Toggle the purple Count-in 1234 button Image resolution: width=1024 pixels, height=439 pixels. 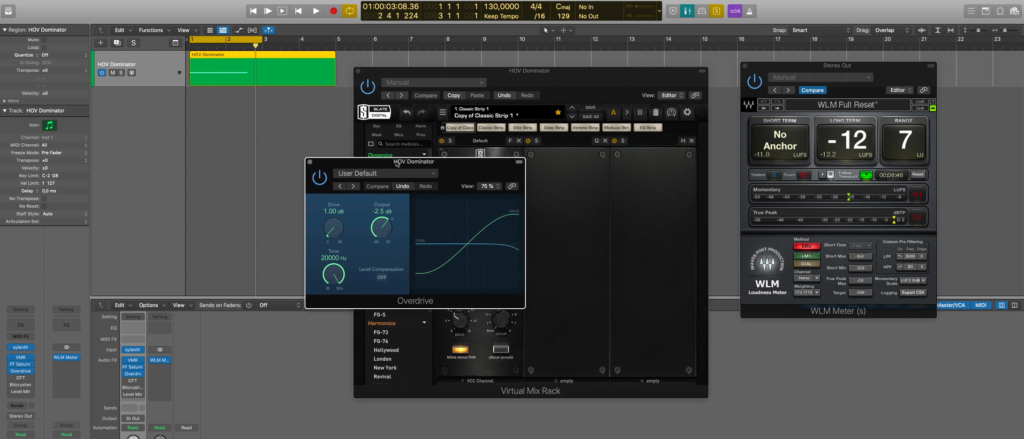pos(735,11)
